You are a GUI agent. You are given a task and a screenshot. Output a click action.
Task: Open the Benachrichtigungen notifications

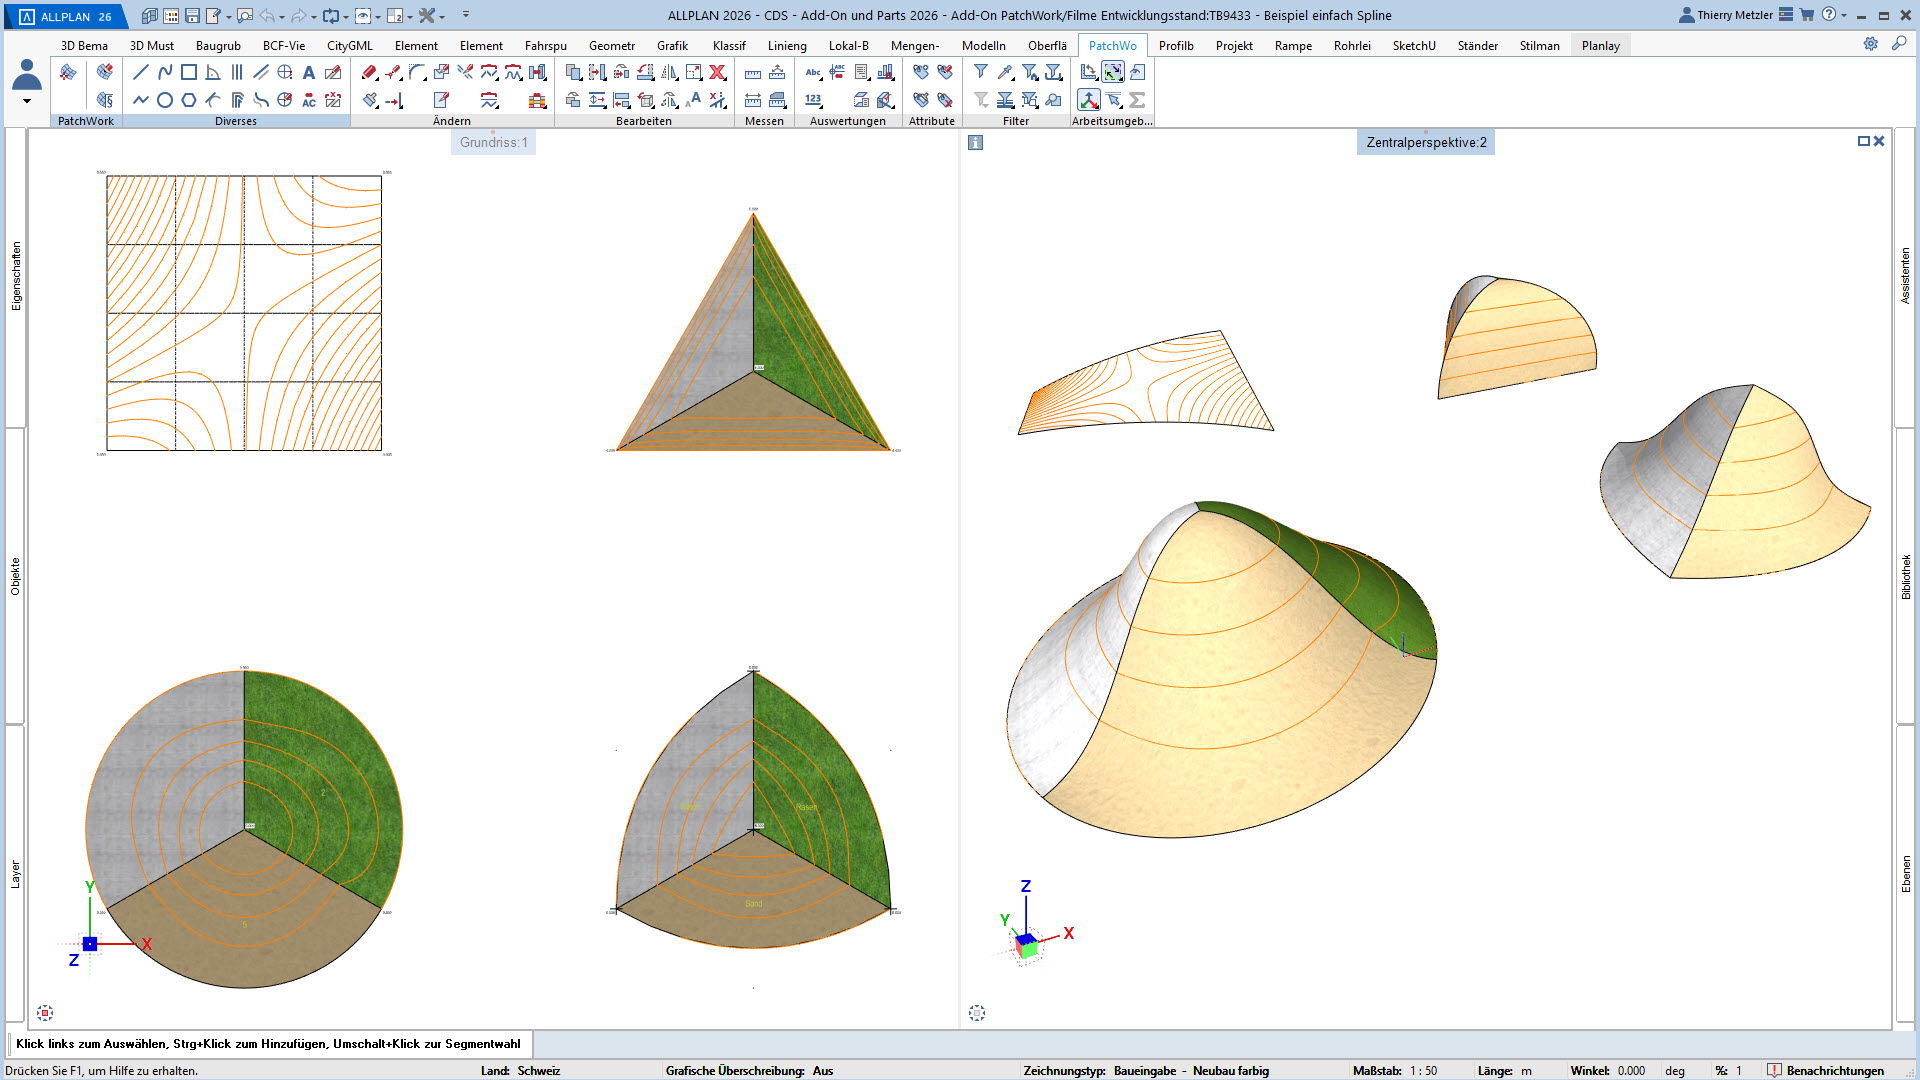(x=1834, y=1070)
